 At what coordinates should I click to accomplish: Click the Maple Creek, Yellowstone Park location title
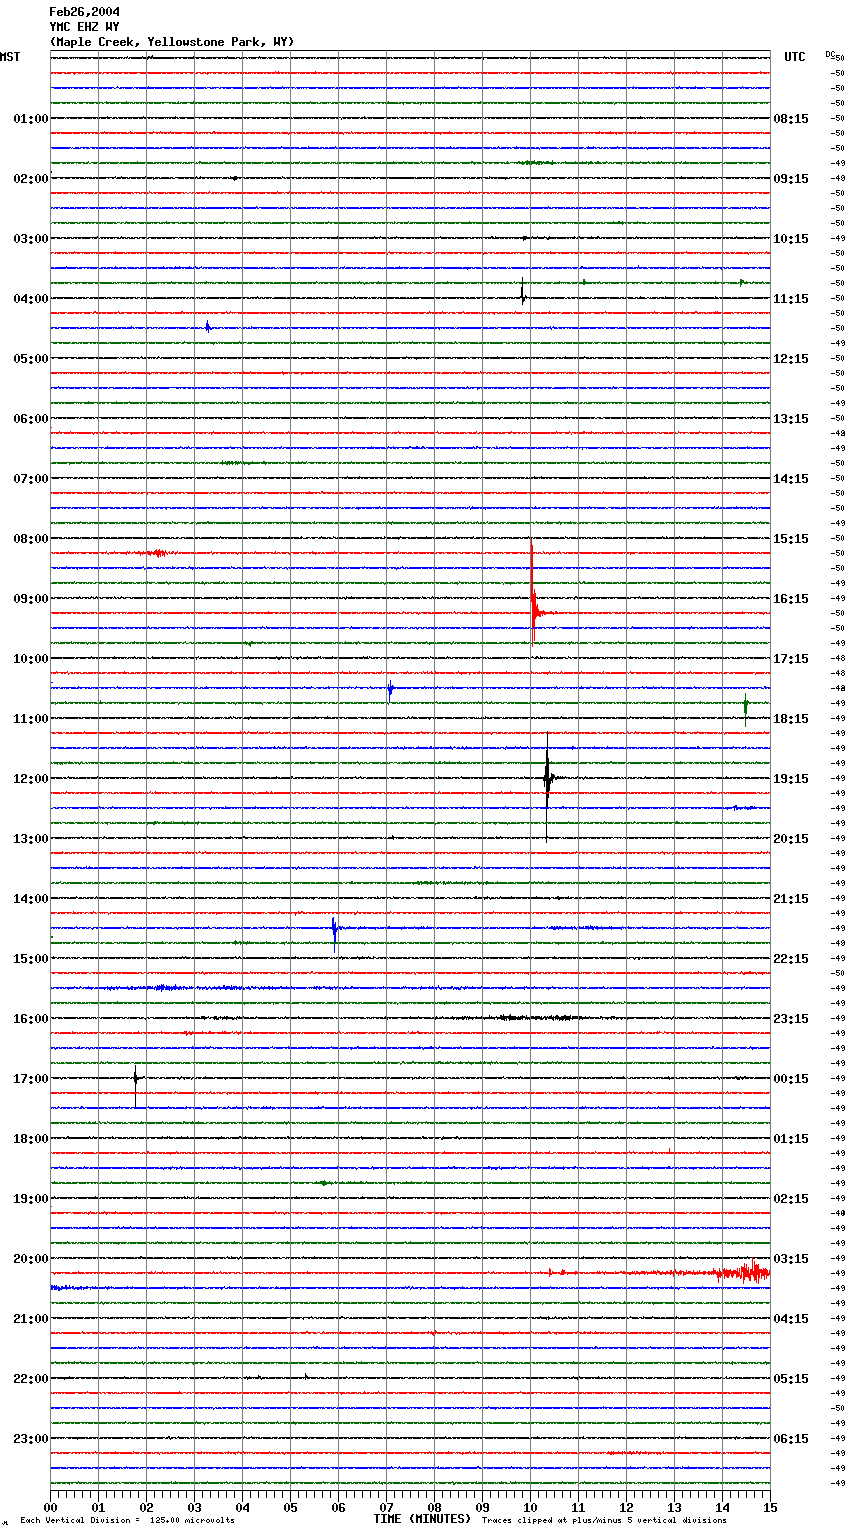172,42
